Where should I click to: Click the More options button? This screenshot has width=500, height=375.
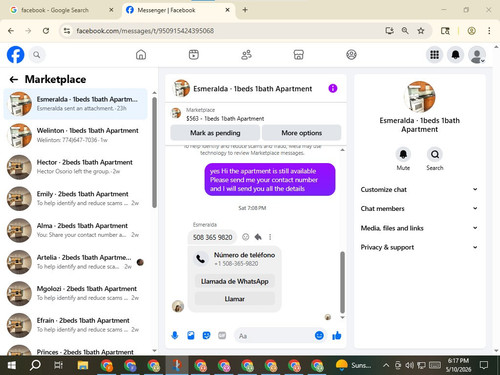tap(301, 133)
